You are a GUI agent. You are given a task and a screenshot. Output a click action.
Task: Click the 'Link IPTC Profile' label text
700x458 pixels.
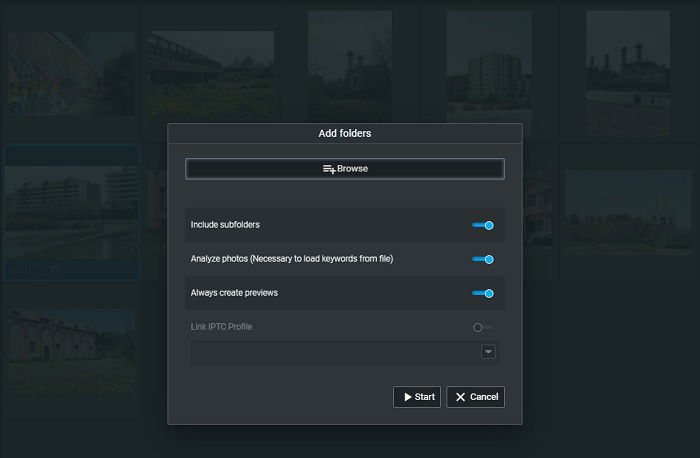click(221, 327)
